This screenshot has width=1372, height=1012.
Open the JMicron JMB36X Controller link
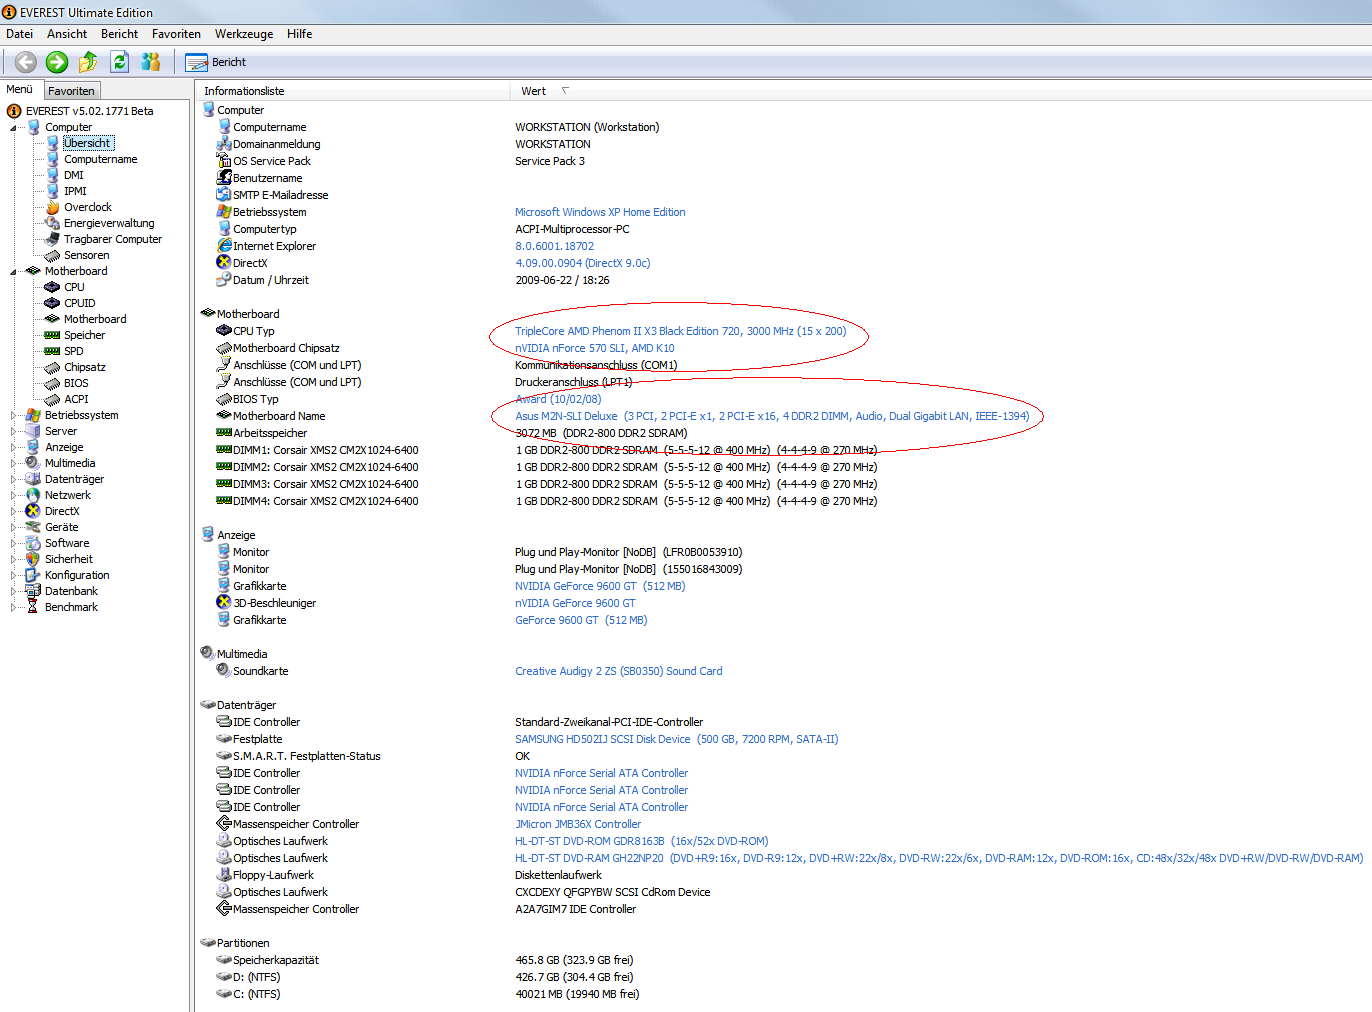coord(578,824)
